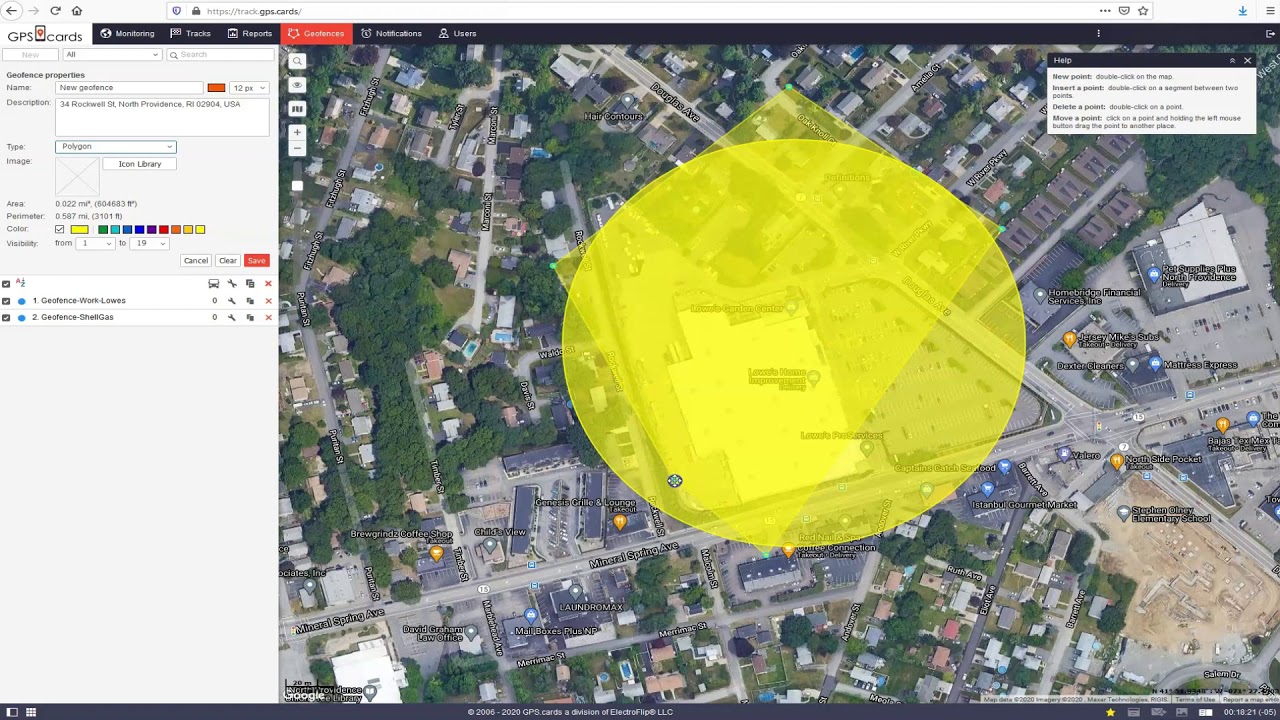This screenshot has height=720, width=1280.
Task: Click the GPS cards logo
Action: tap(45, 34)
